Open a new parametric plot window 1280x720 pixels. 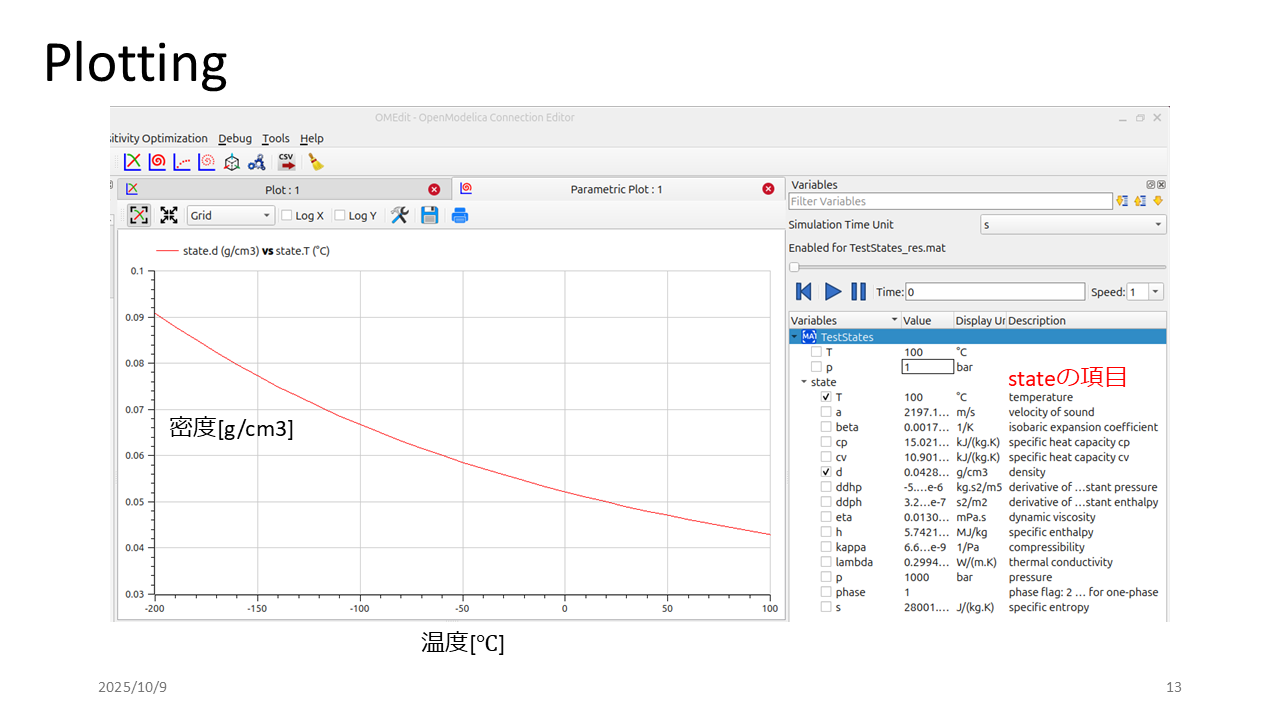tap(157, 162)
